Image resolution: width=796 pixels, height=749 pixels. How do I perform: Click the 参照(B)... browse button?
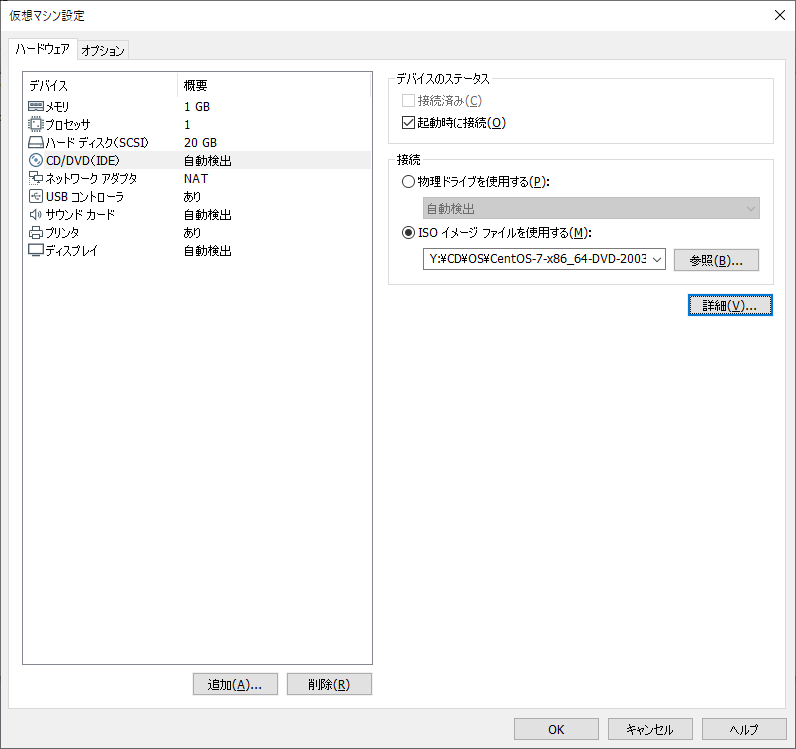click(716, 260)
